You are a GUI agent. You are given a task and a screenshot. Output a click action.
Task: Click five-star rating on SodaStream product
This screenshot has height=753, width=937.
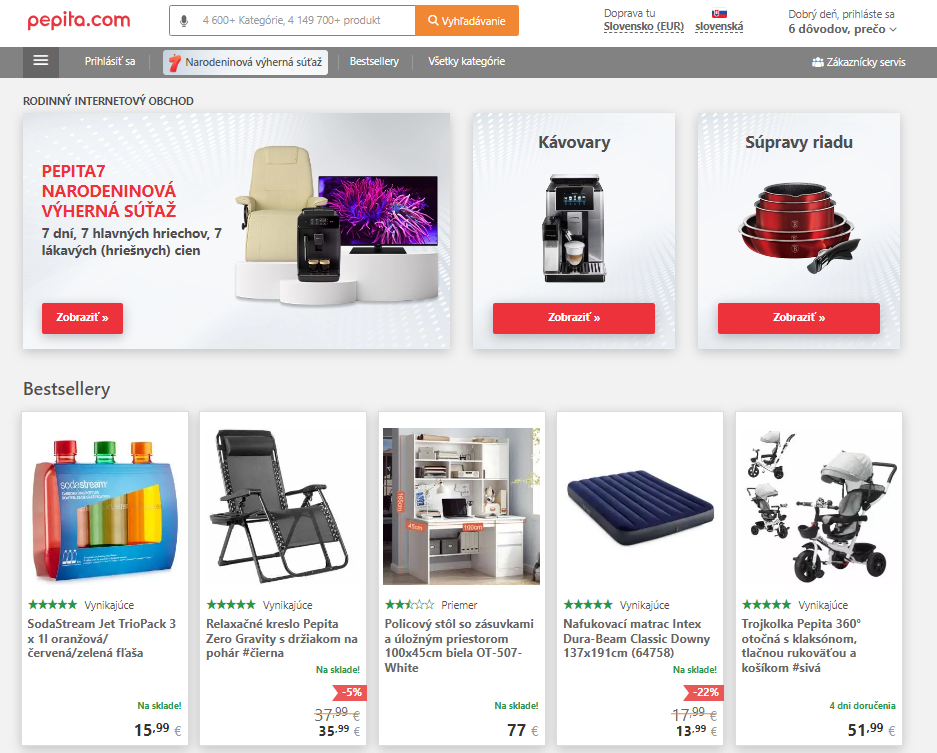53,604
